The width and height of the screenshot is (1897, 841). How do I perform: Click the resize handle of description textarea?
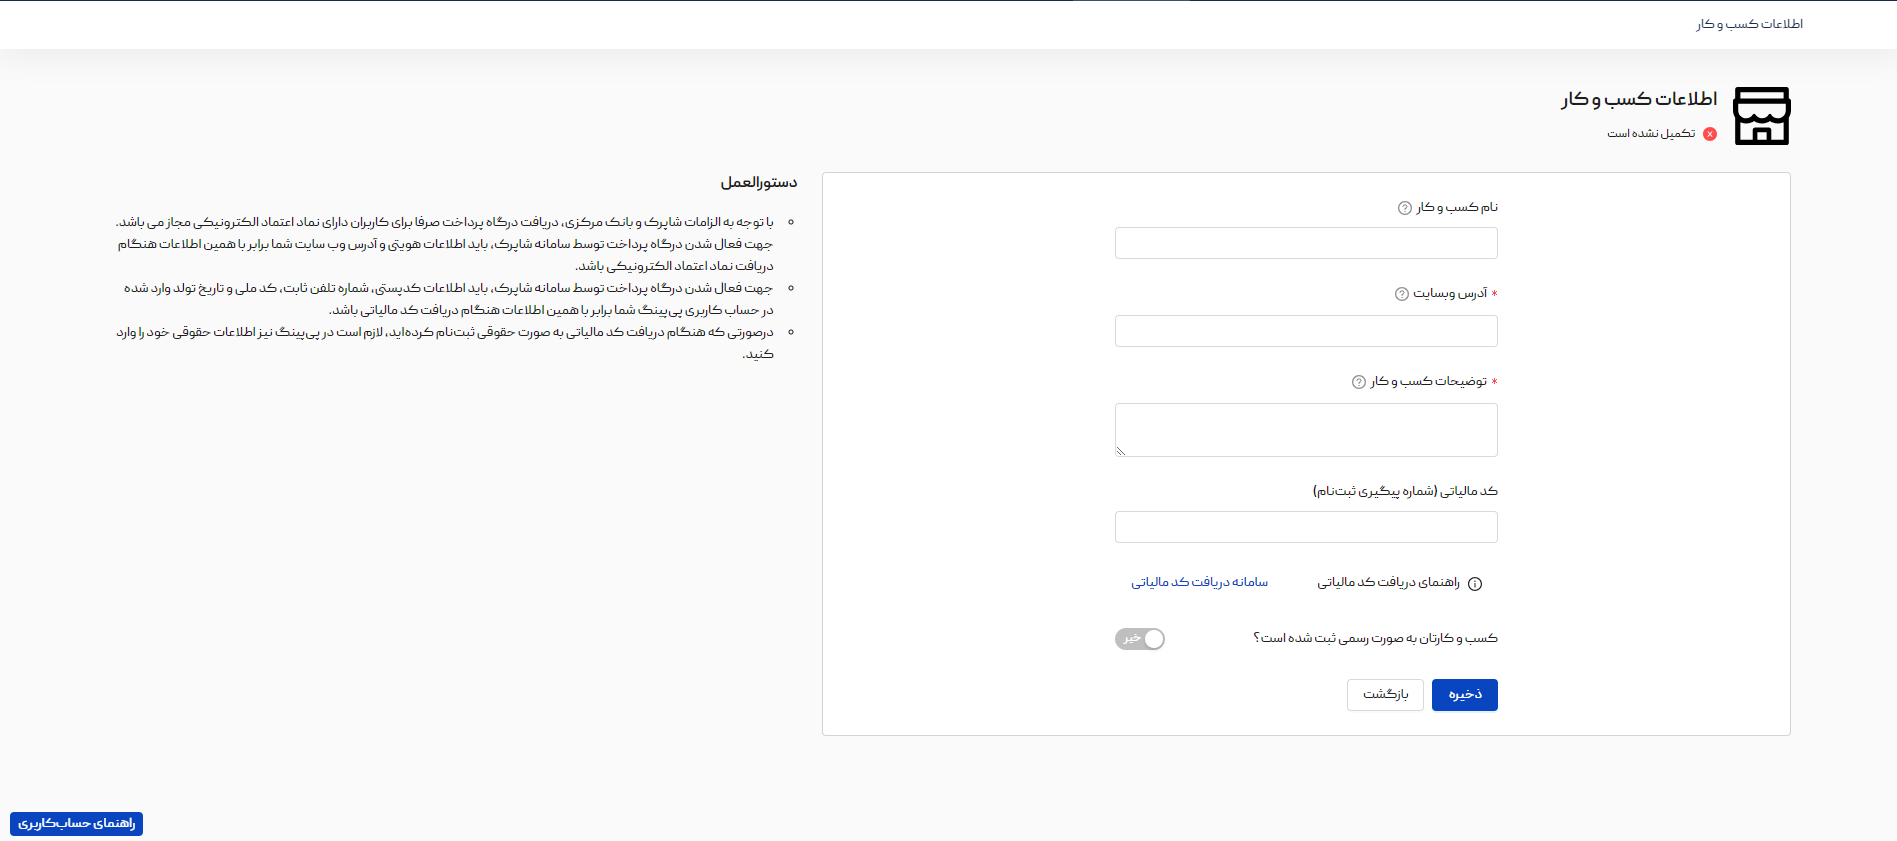(1121, 451)
